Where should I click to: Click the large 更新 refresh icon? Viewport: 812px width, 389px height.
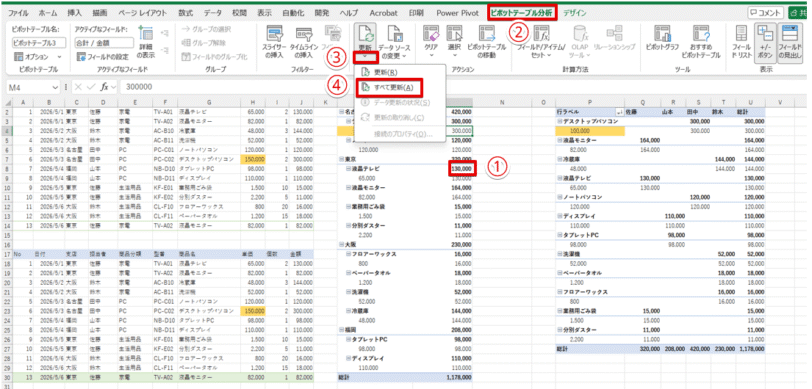366,33
